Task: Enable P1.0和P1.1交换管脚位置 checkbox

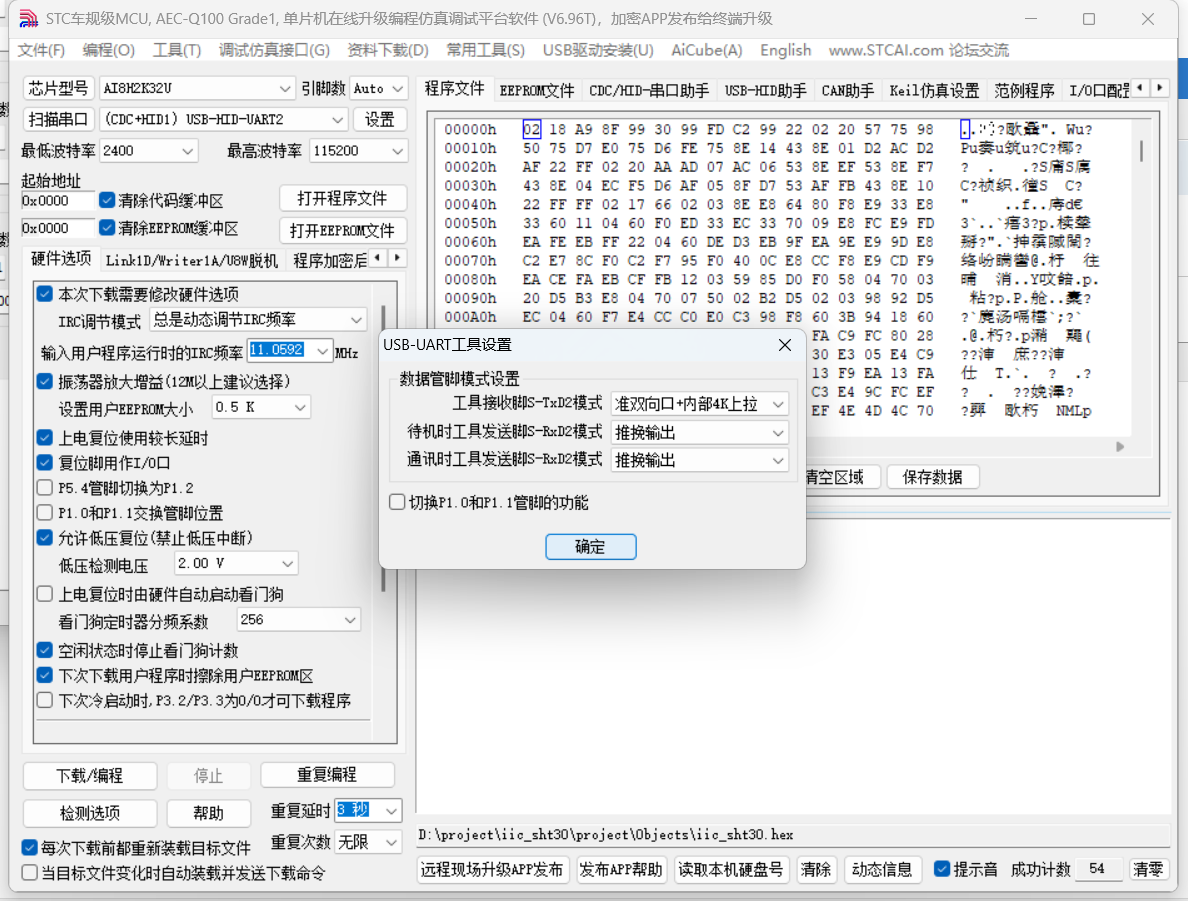Action: (x=45, y=512)
